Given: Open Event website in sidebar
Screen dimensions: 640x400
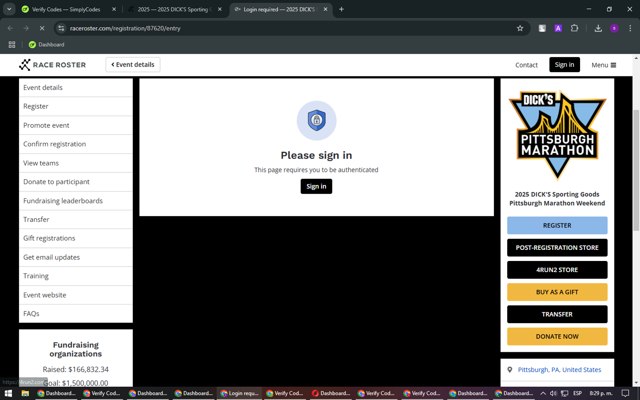Looking at the screenshot, I should click(x=76, y=295).
